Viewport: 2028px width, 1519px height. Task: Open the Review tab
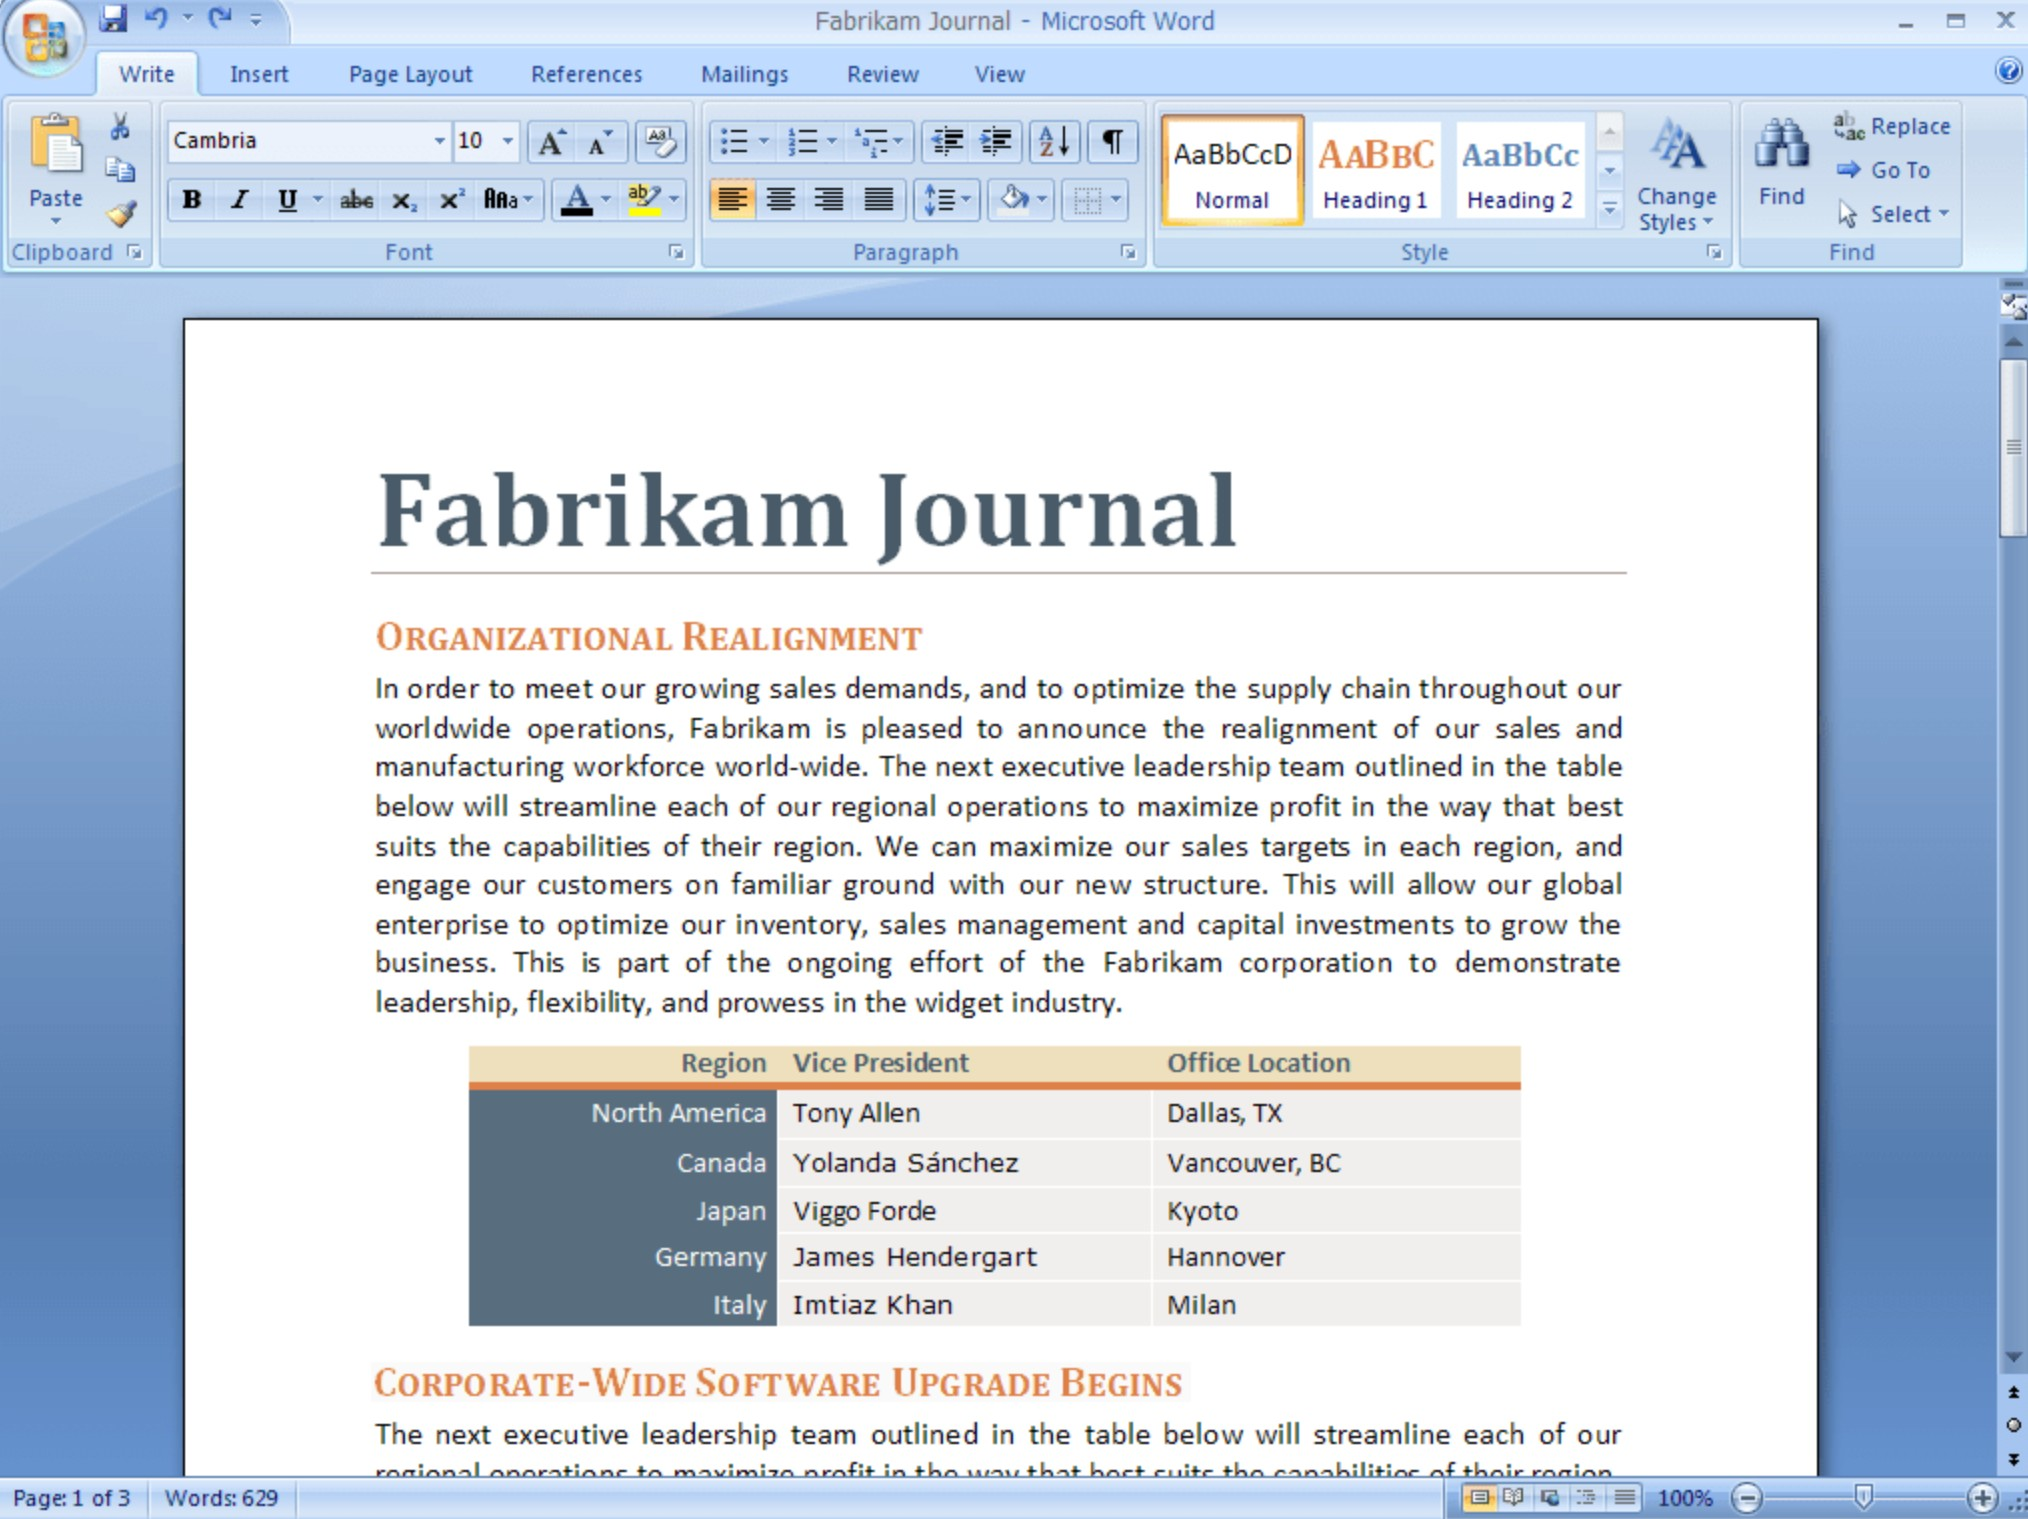[883, 74]
